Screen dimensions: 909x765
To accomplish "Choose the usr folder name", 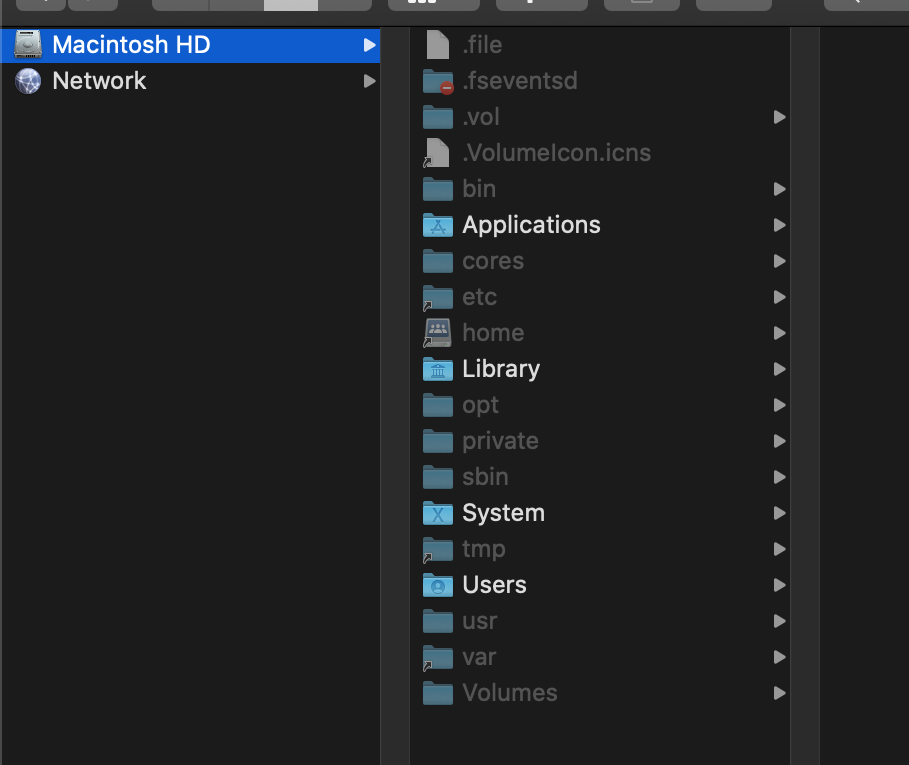I will pyautogui.click(x=479, y=621).
